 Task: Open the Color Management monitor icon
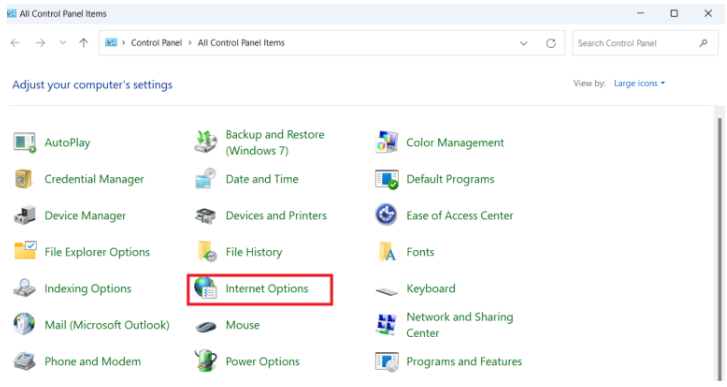pyautogui.click(x=386, y=142)
